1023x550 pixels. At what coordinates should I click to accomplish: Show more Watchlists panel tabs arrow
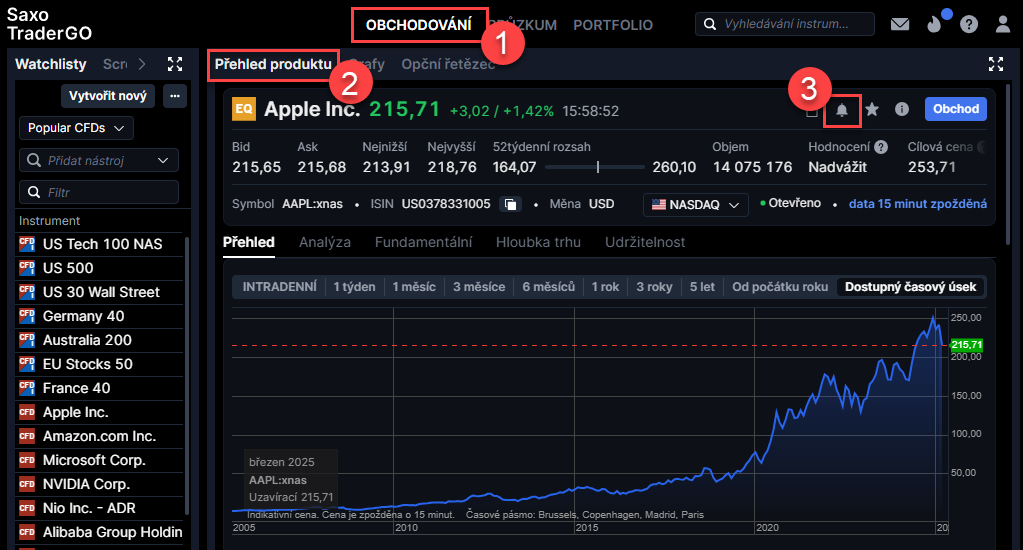point(142,64)
